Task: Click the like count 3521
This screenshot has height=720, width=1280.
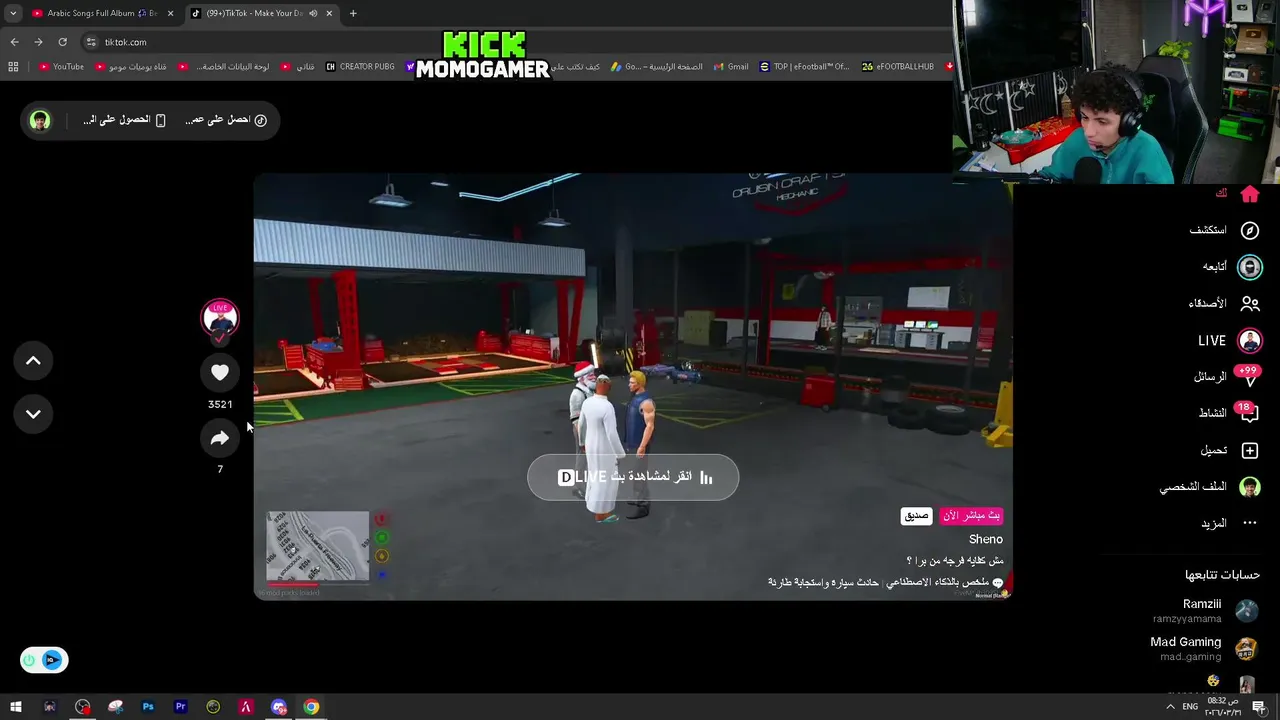Action: pos(220,404)
